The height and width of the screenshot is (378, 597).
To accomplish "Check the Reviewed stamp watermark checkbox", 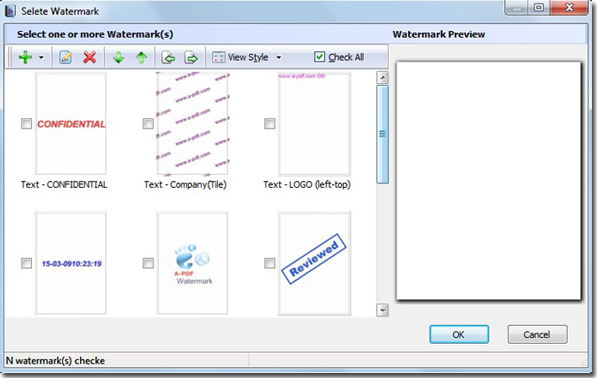I will (x=270, y=263).
